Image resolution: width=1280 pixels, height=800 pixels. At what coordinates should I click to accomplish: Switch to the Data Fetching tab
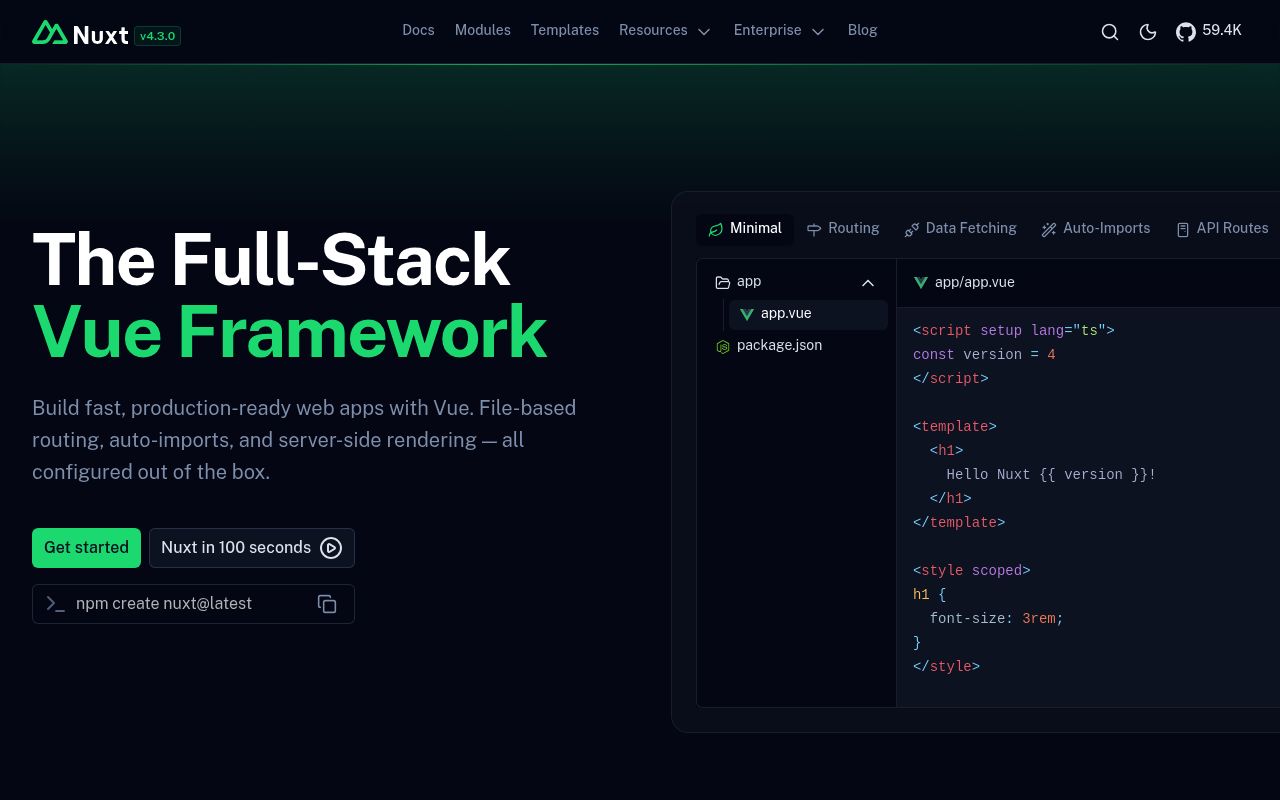pos(960,229)
